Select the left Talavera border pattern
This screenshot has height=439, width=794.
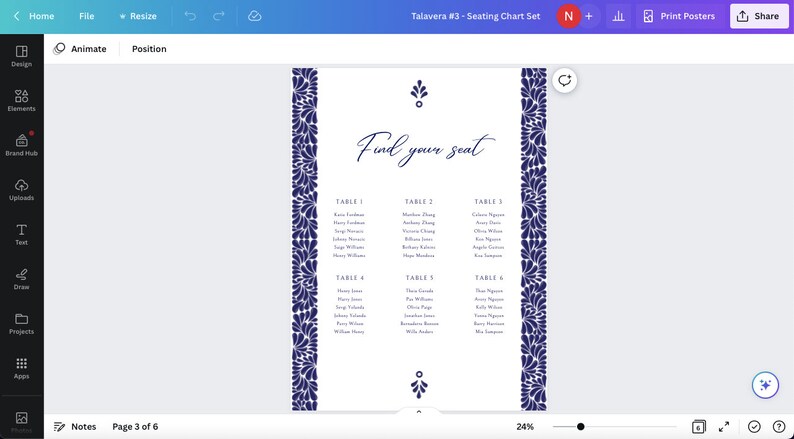coord(304,239)
